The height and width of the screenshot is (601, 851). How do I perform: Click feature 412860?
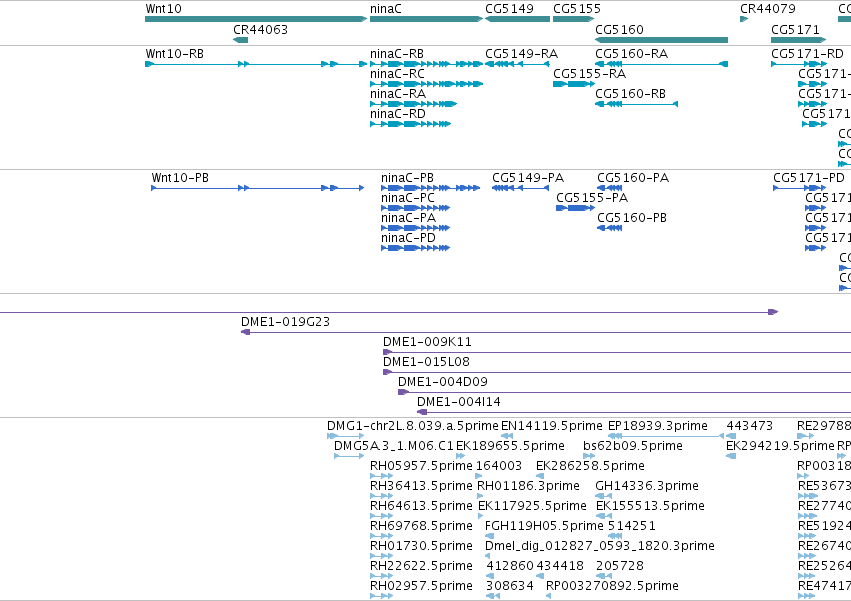pos(491,577)
